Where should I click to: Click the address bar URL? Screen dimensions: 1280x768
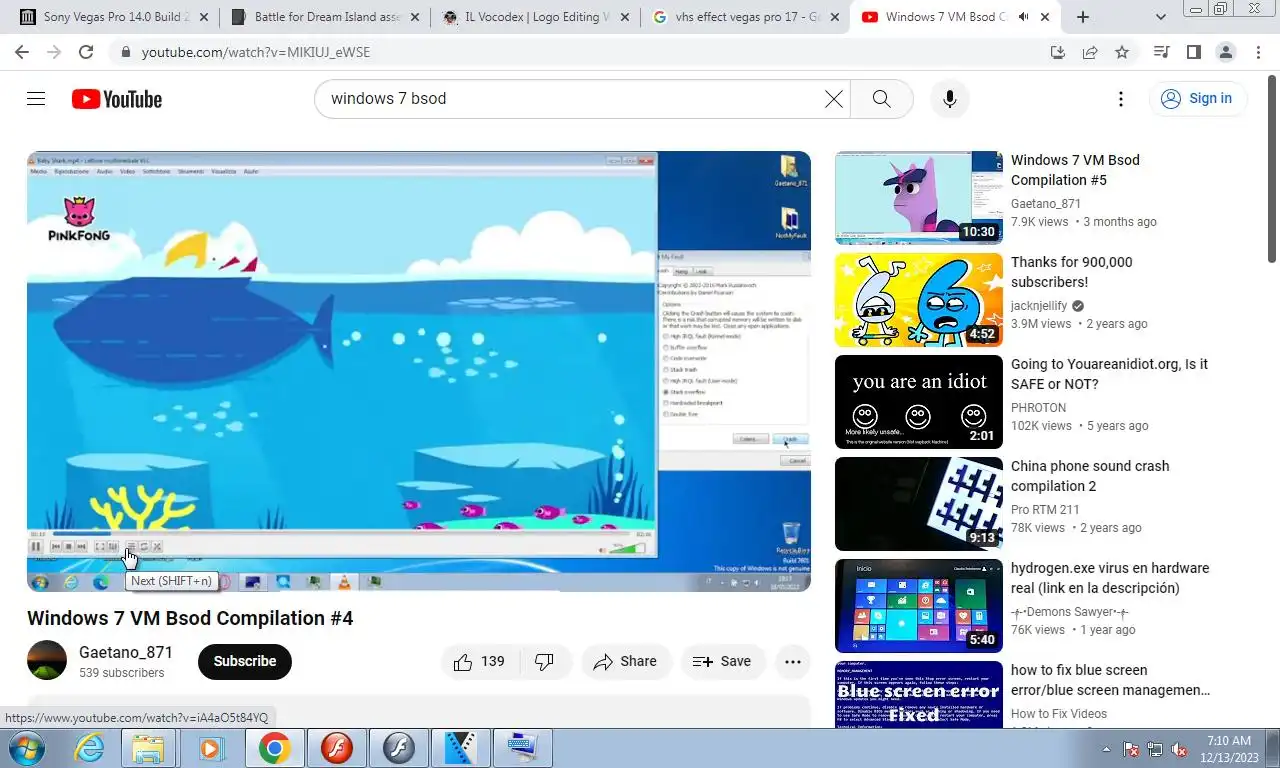[256, 52]
